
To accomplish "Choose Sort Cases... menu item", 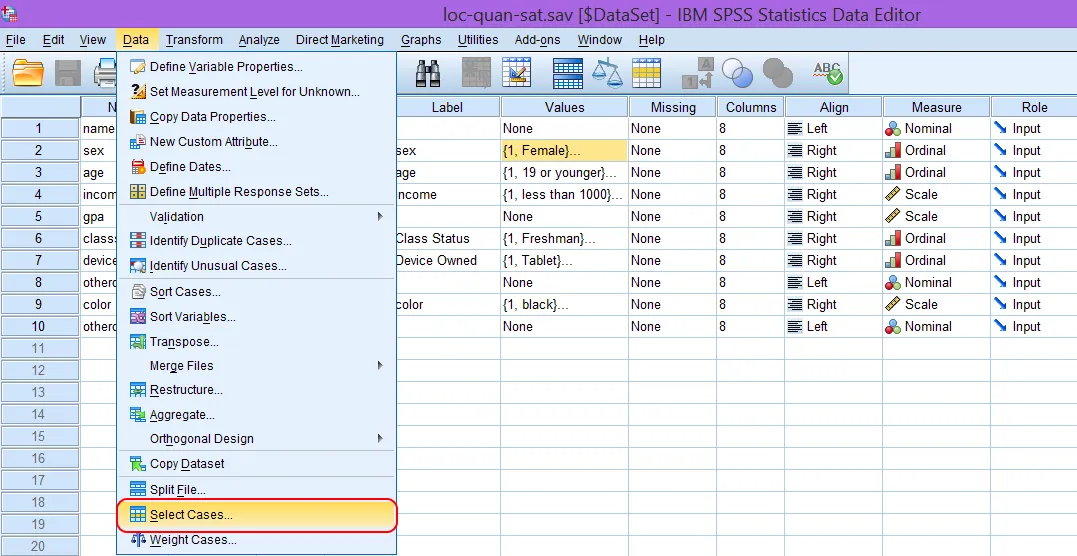I will click(x=257, y=292).
